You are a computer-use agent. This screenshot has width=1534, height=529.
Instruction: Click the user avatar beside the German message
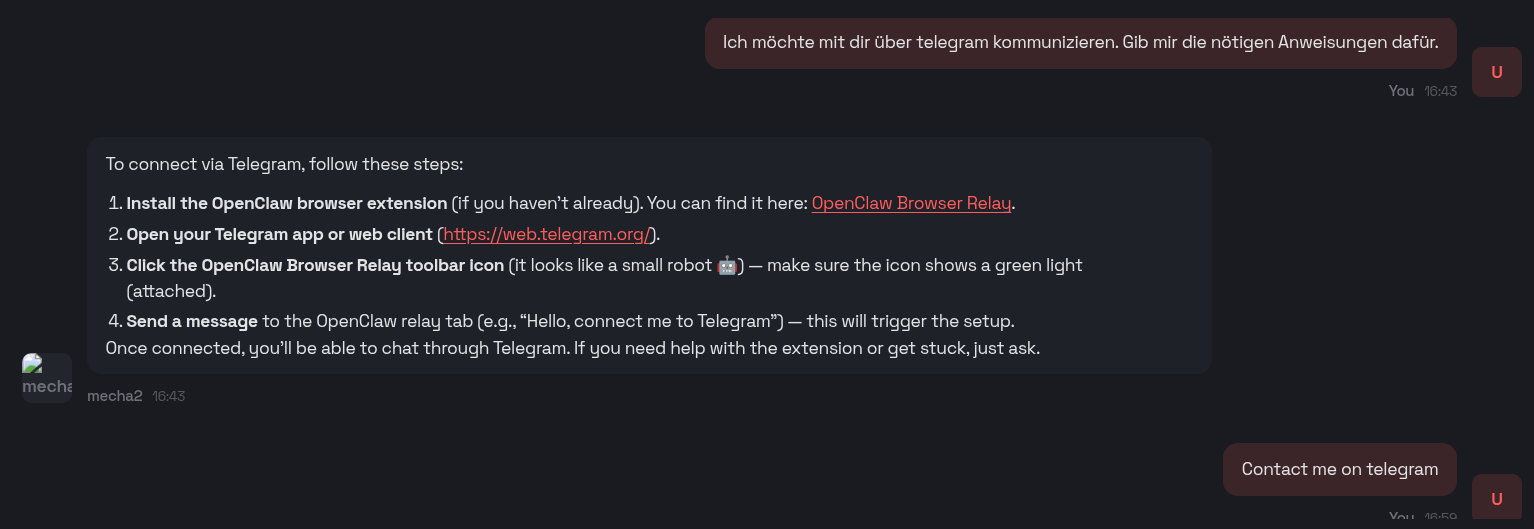point(1496,72)
